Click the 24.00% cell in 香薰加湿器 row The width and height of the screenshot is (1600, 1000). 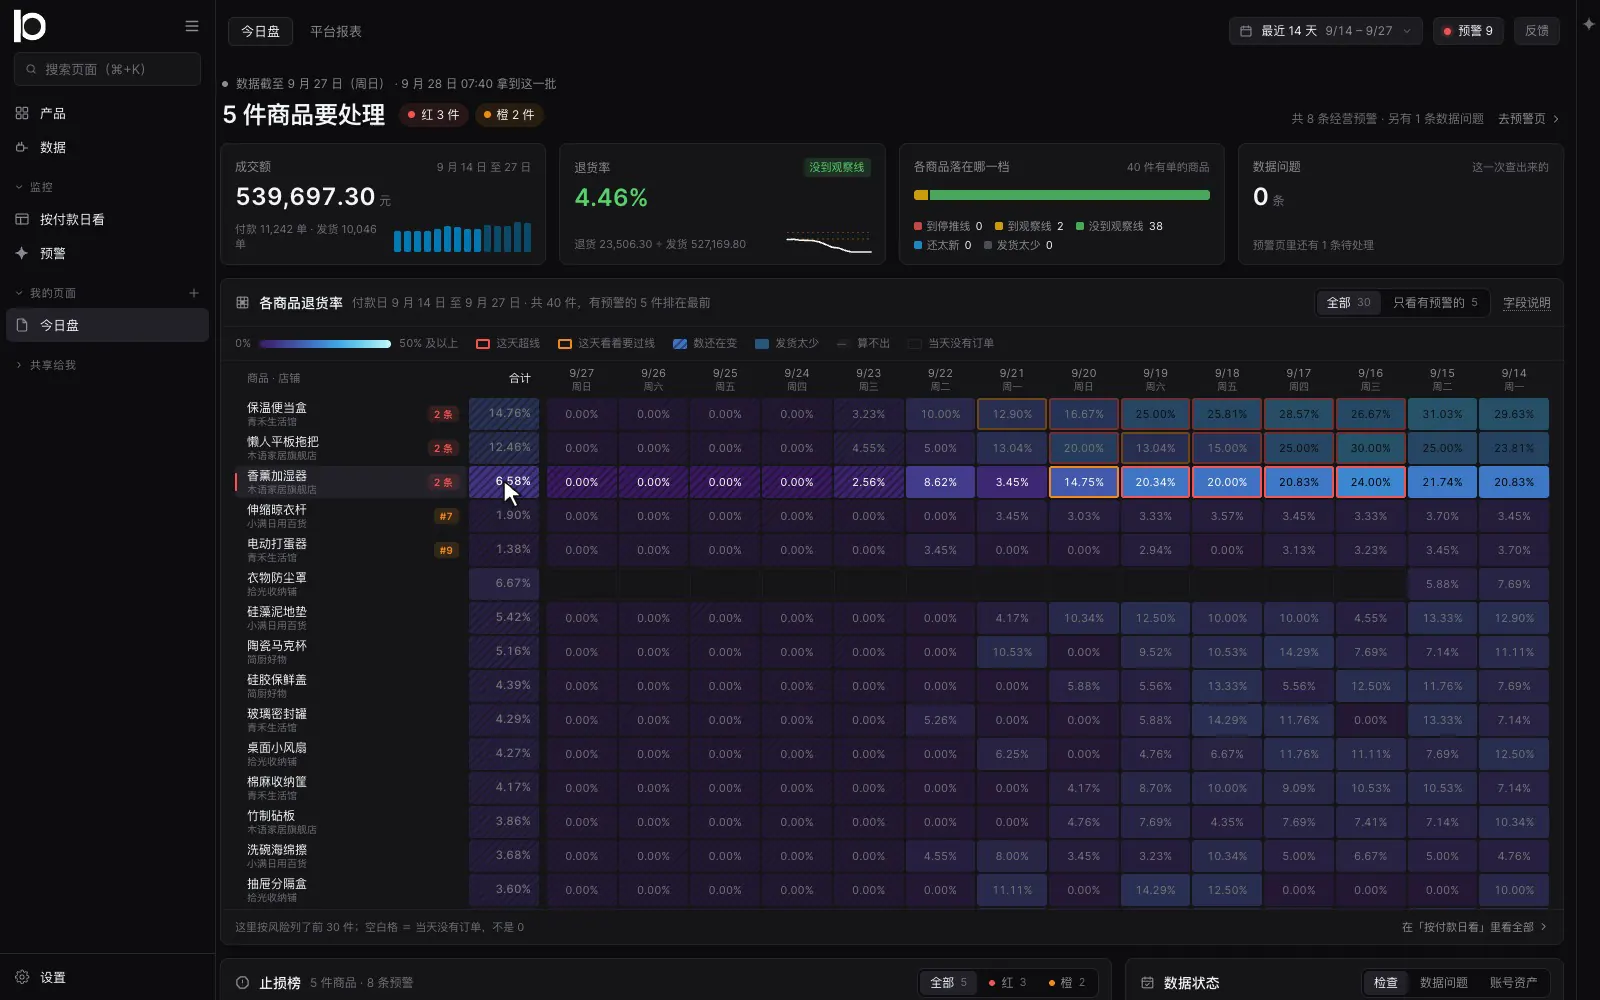(1370, 482)
